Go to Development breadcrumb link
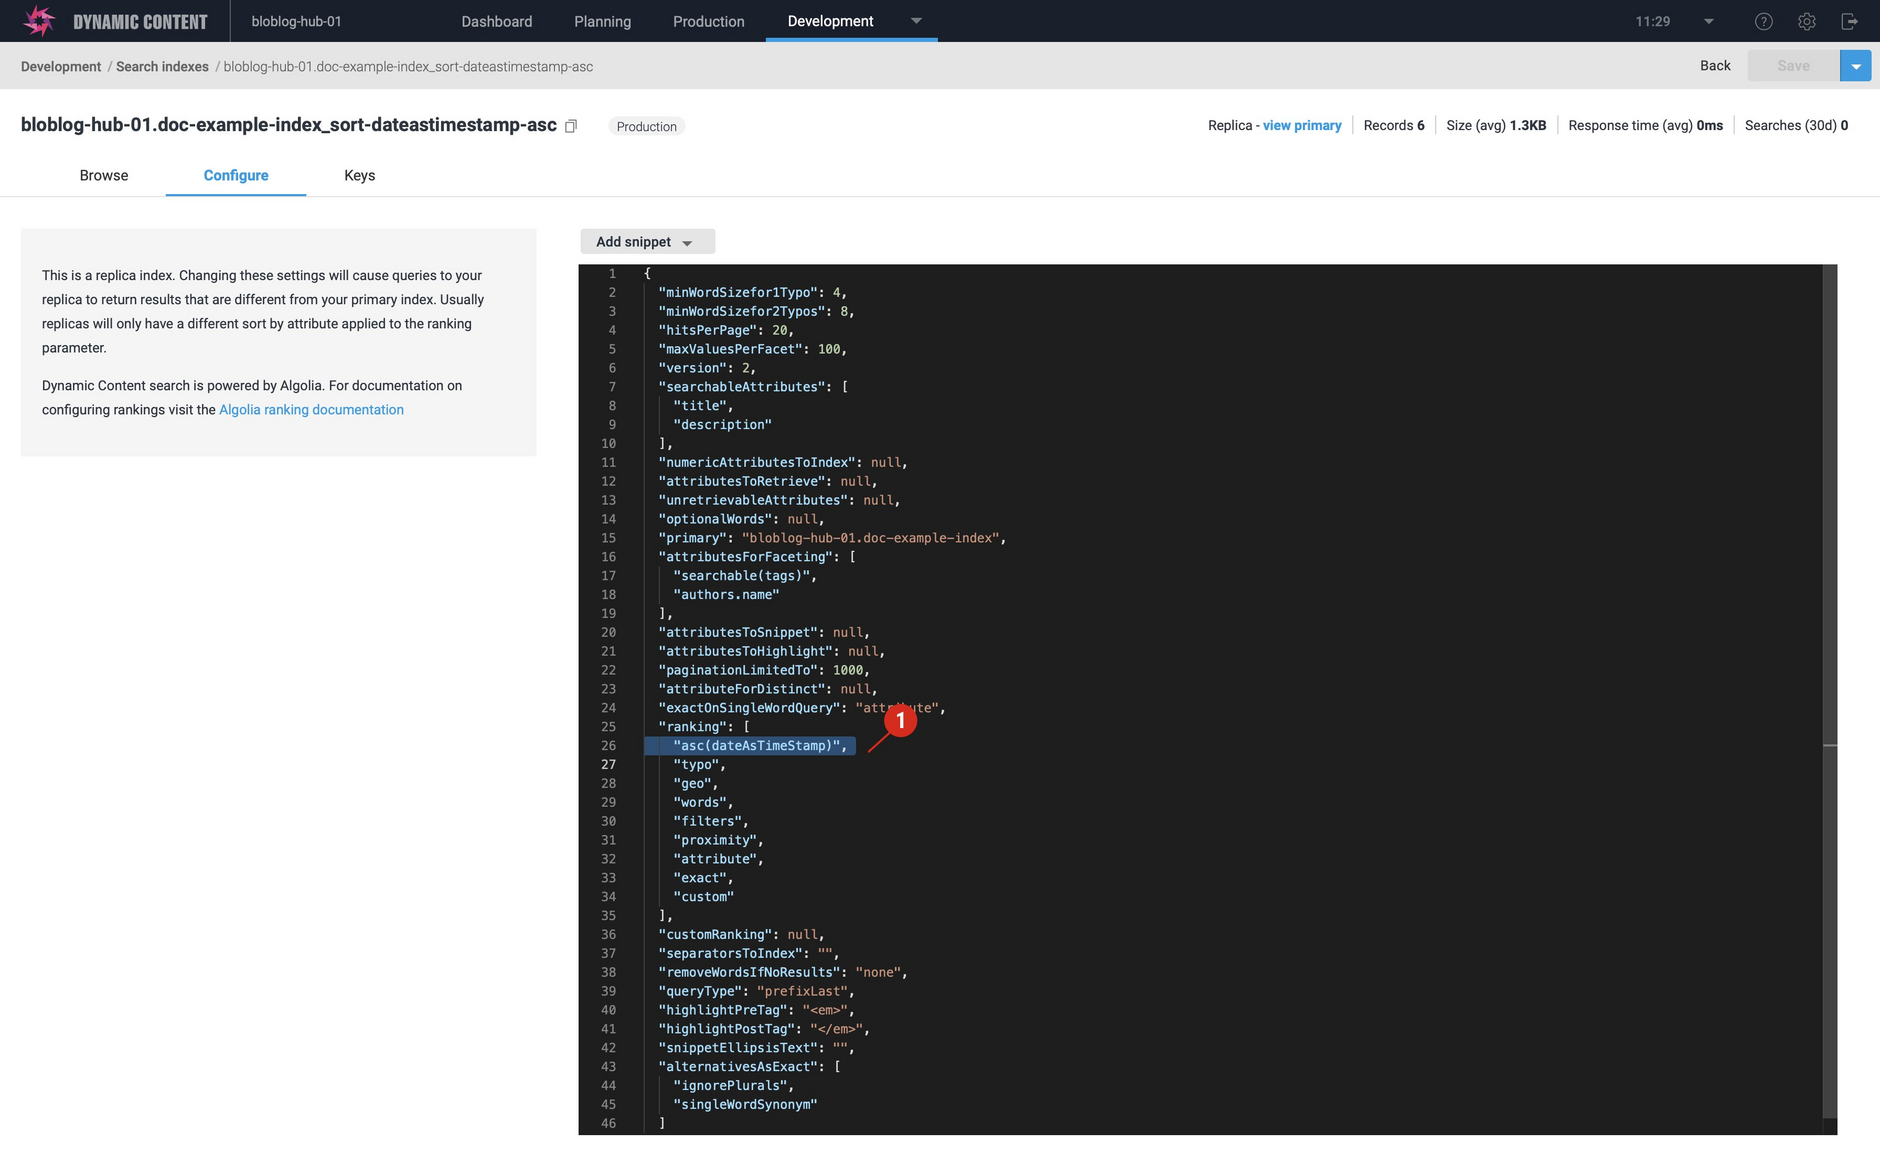Image resolution: width=1880 pixels, height=1175 pixels. (61, 67)
